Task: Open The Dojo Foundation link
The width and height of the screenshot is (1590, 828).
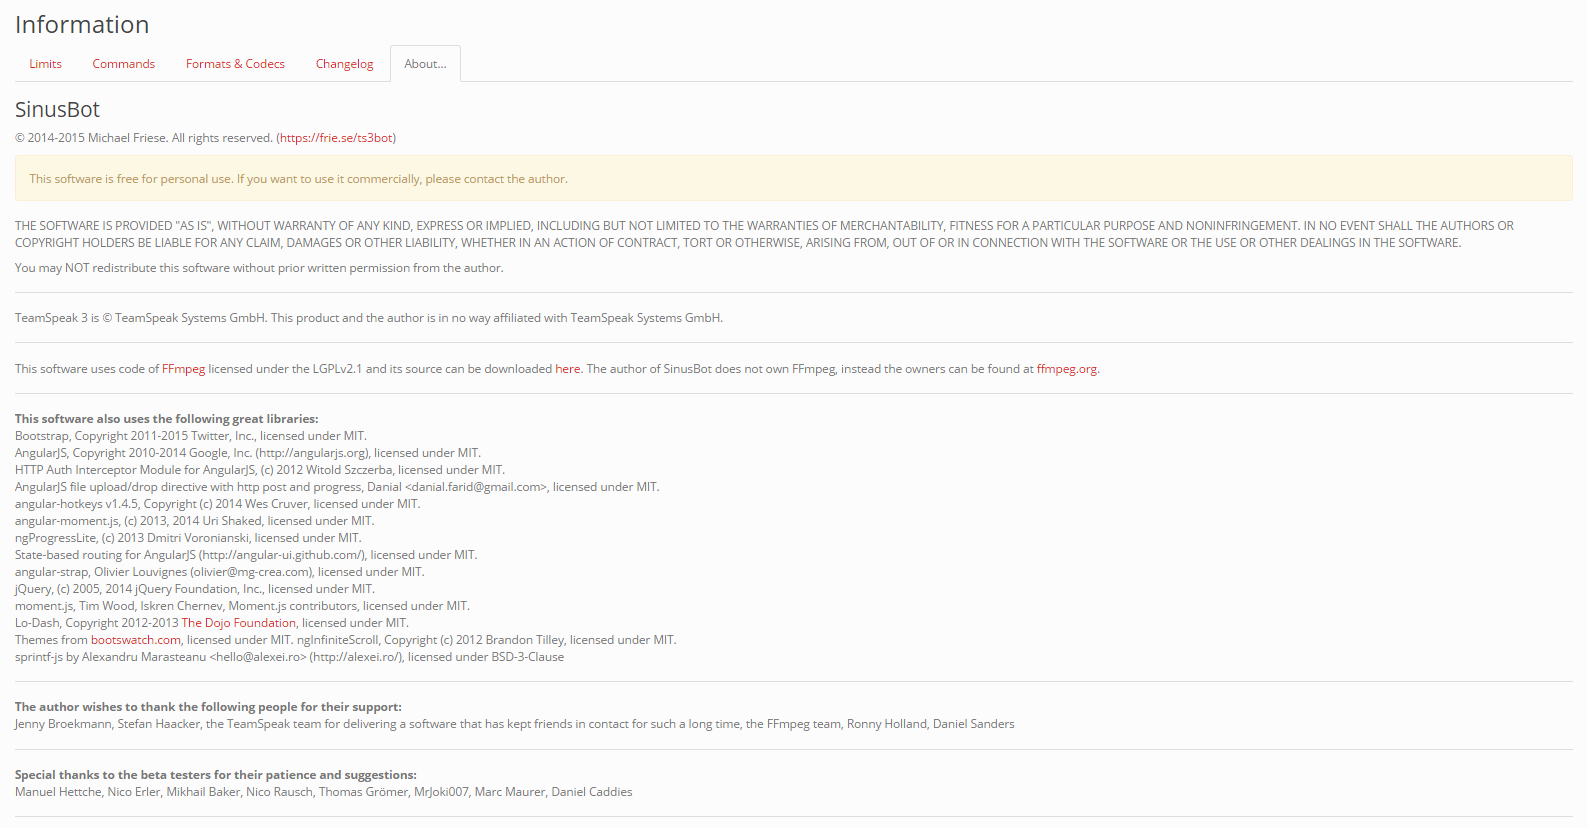Action: click(238, 623)
